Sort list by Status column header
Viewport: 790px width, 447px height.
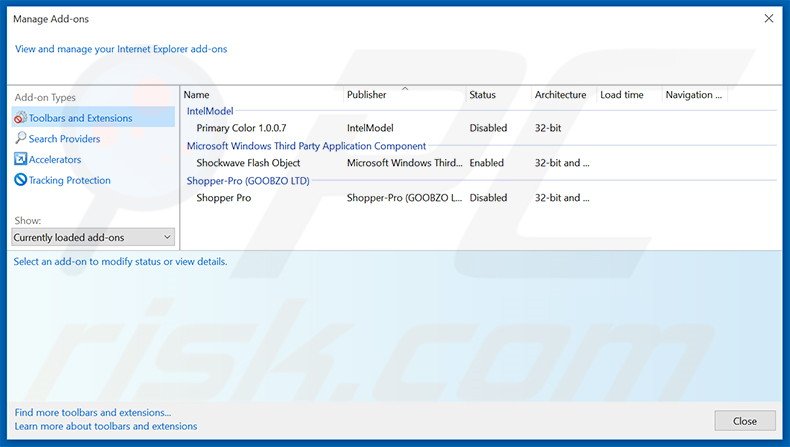pos(482,95)
